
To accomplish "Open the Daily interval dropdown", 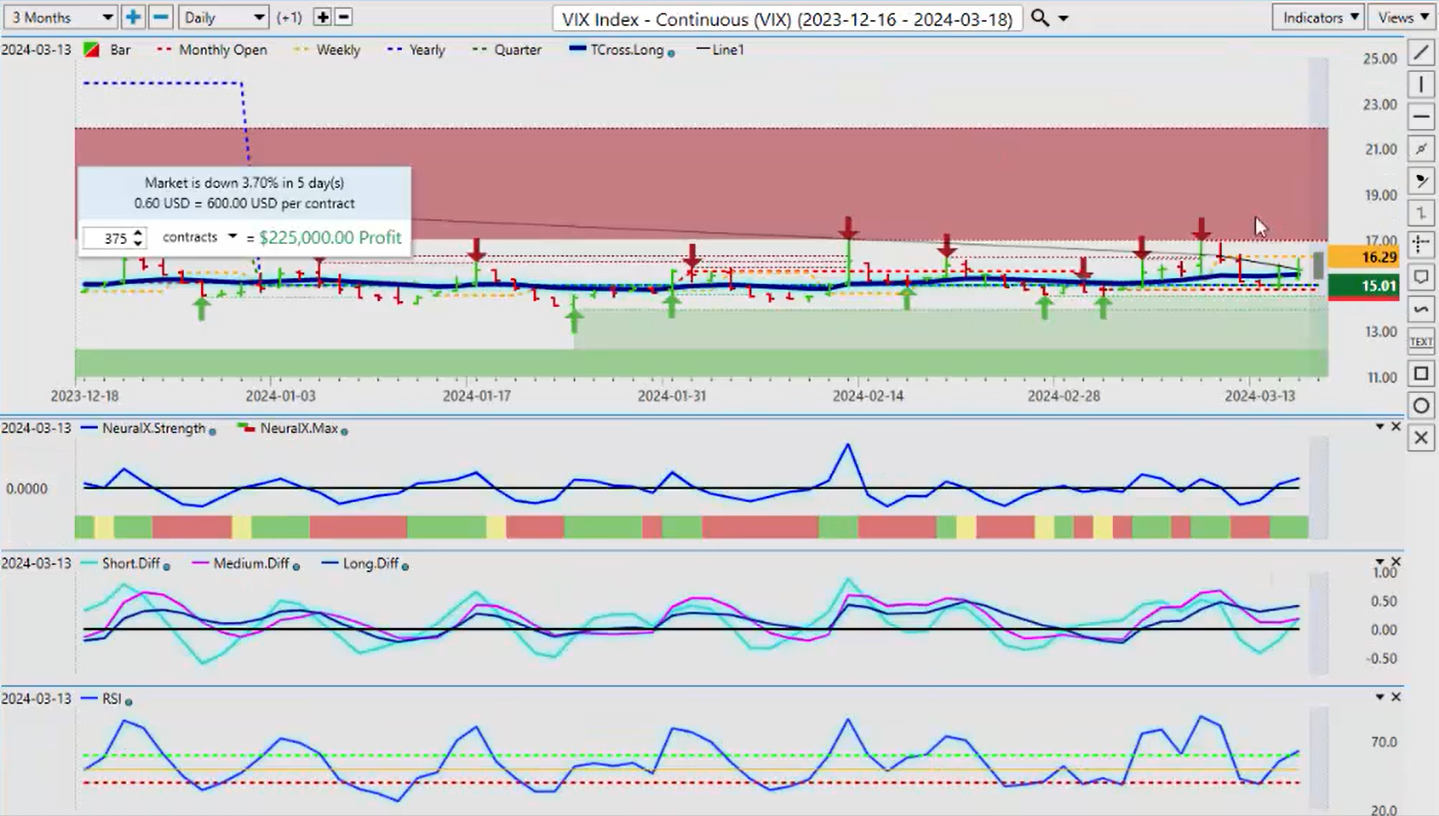I will click(224, 17).
